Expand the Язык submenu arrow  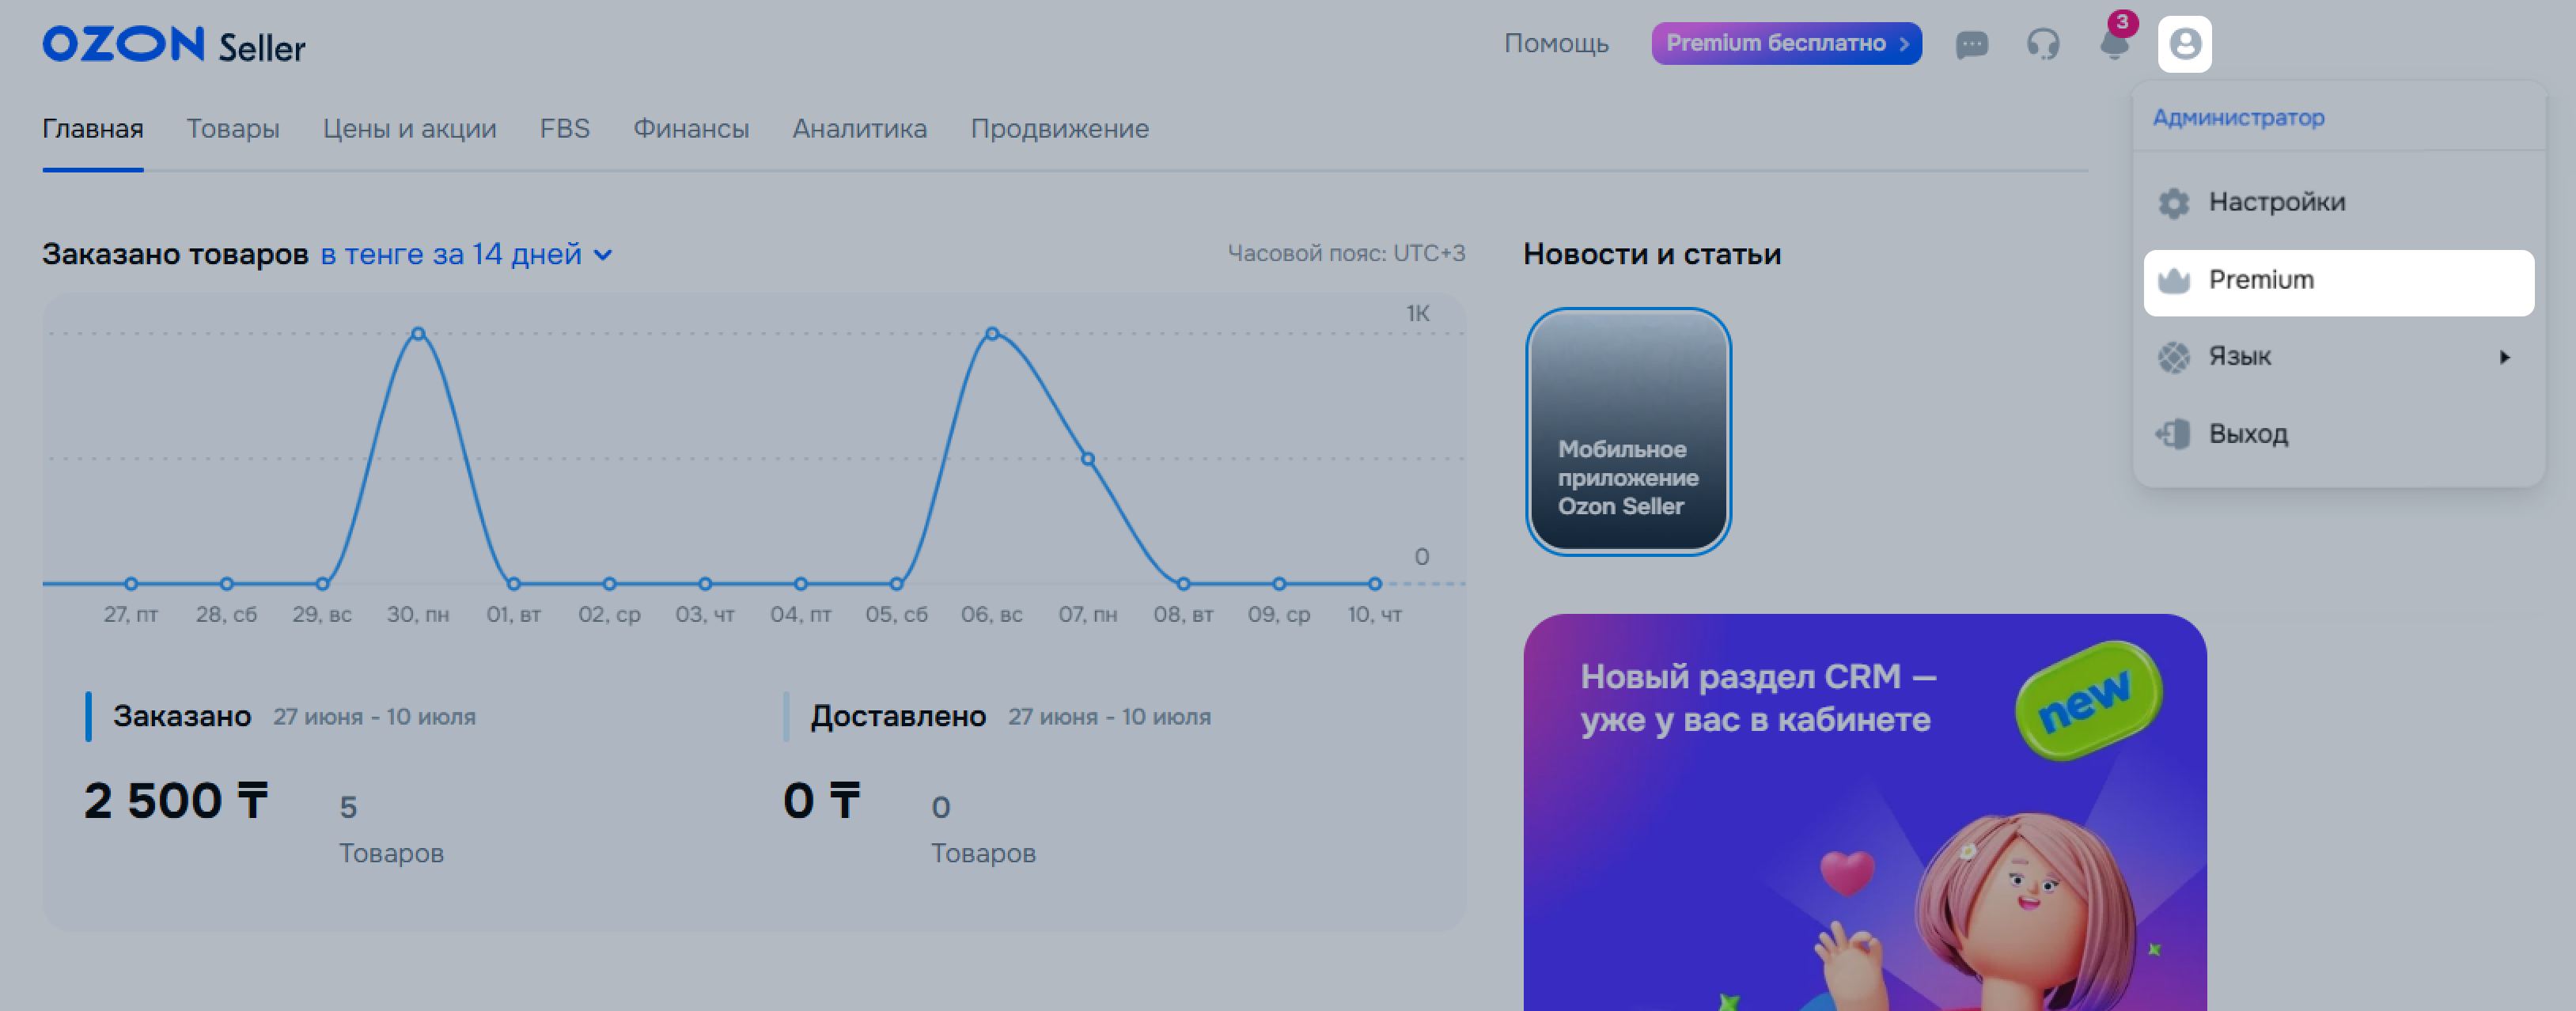2505,357
